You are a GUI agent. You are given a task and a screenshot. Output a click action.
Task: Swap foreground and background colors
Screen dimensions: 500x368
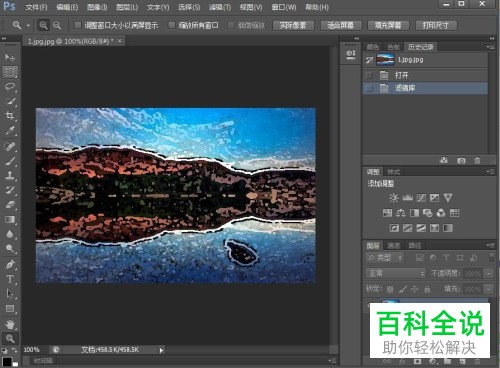tap(14, 351)
